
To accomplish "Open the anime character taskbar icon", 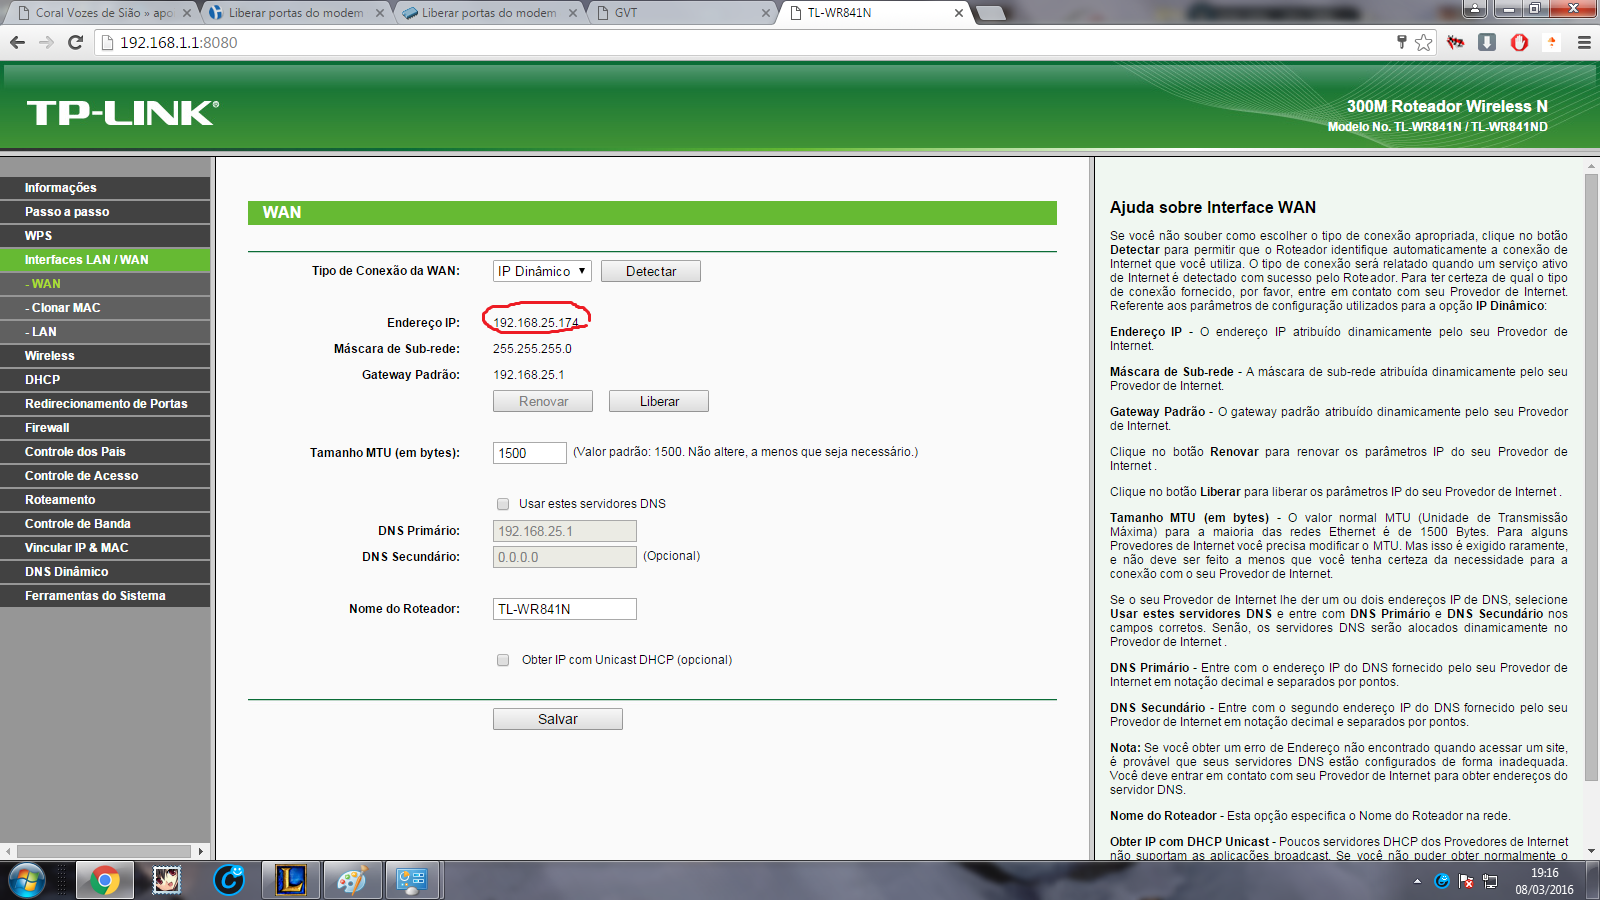I will pos(167,881).
